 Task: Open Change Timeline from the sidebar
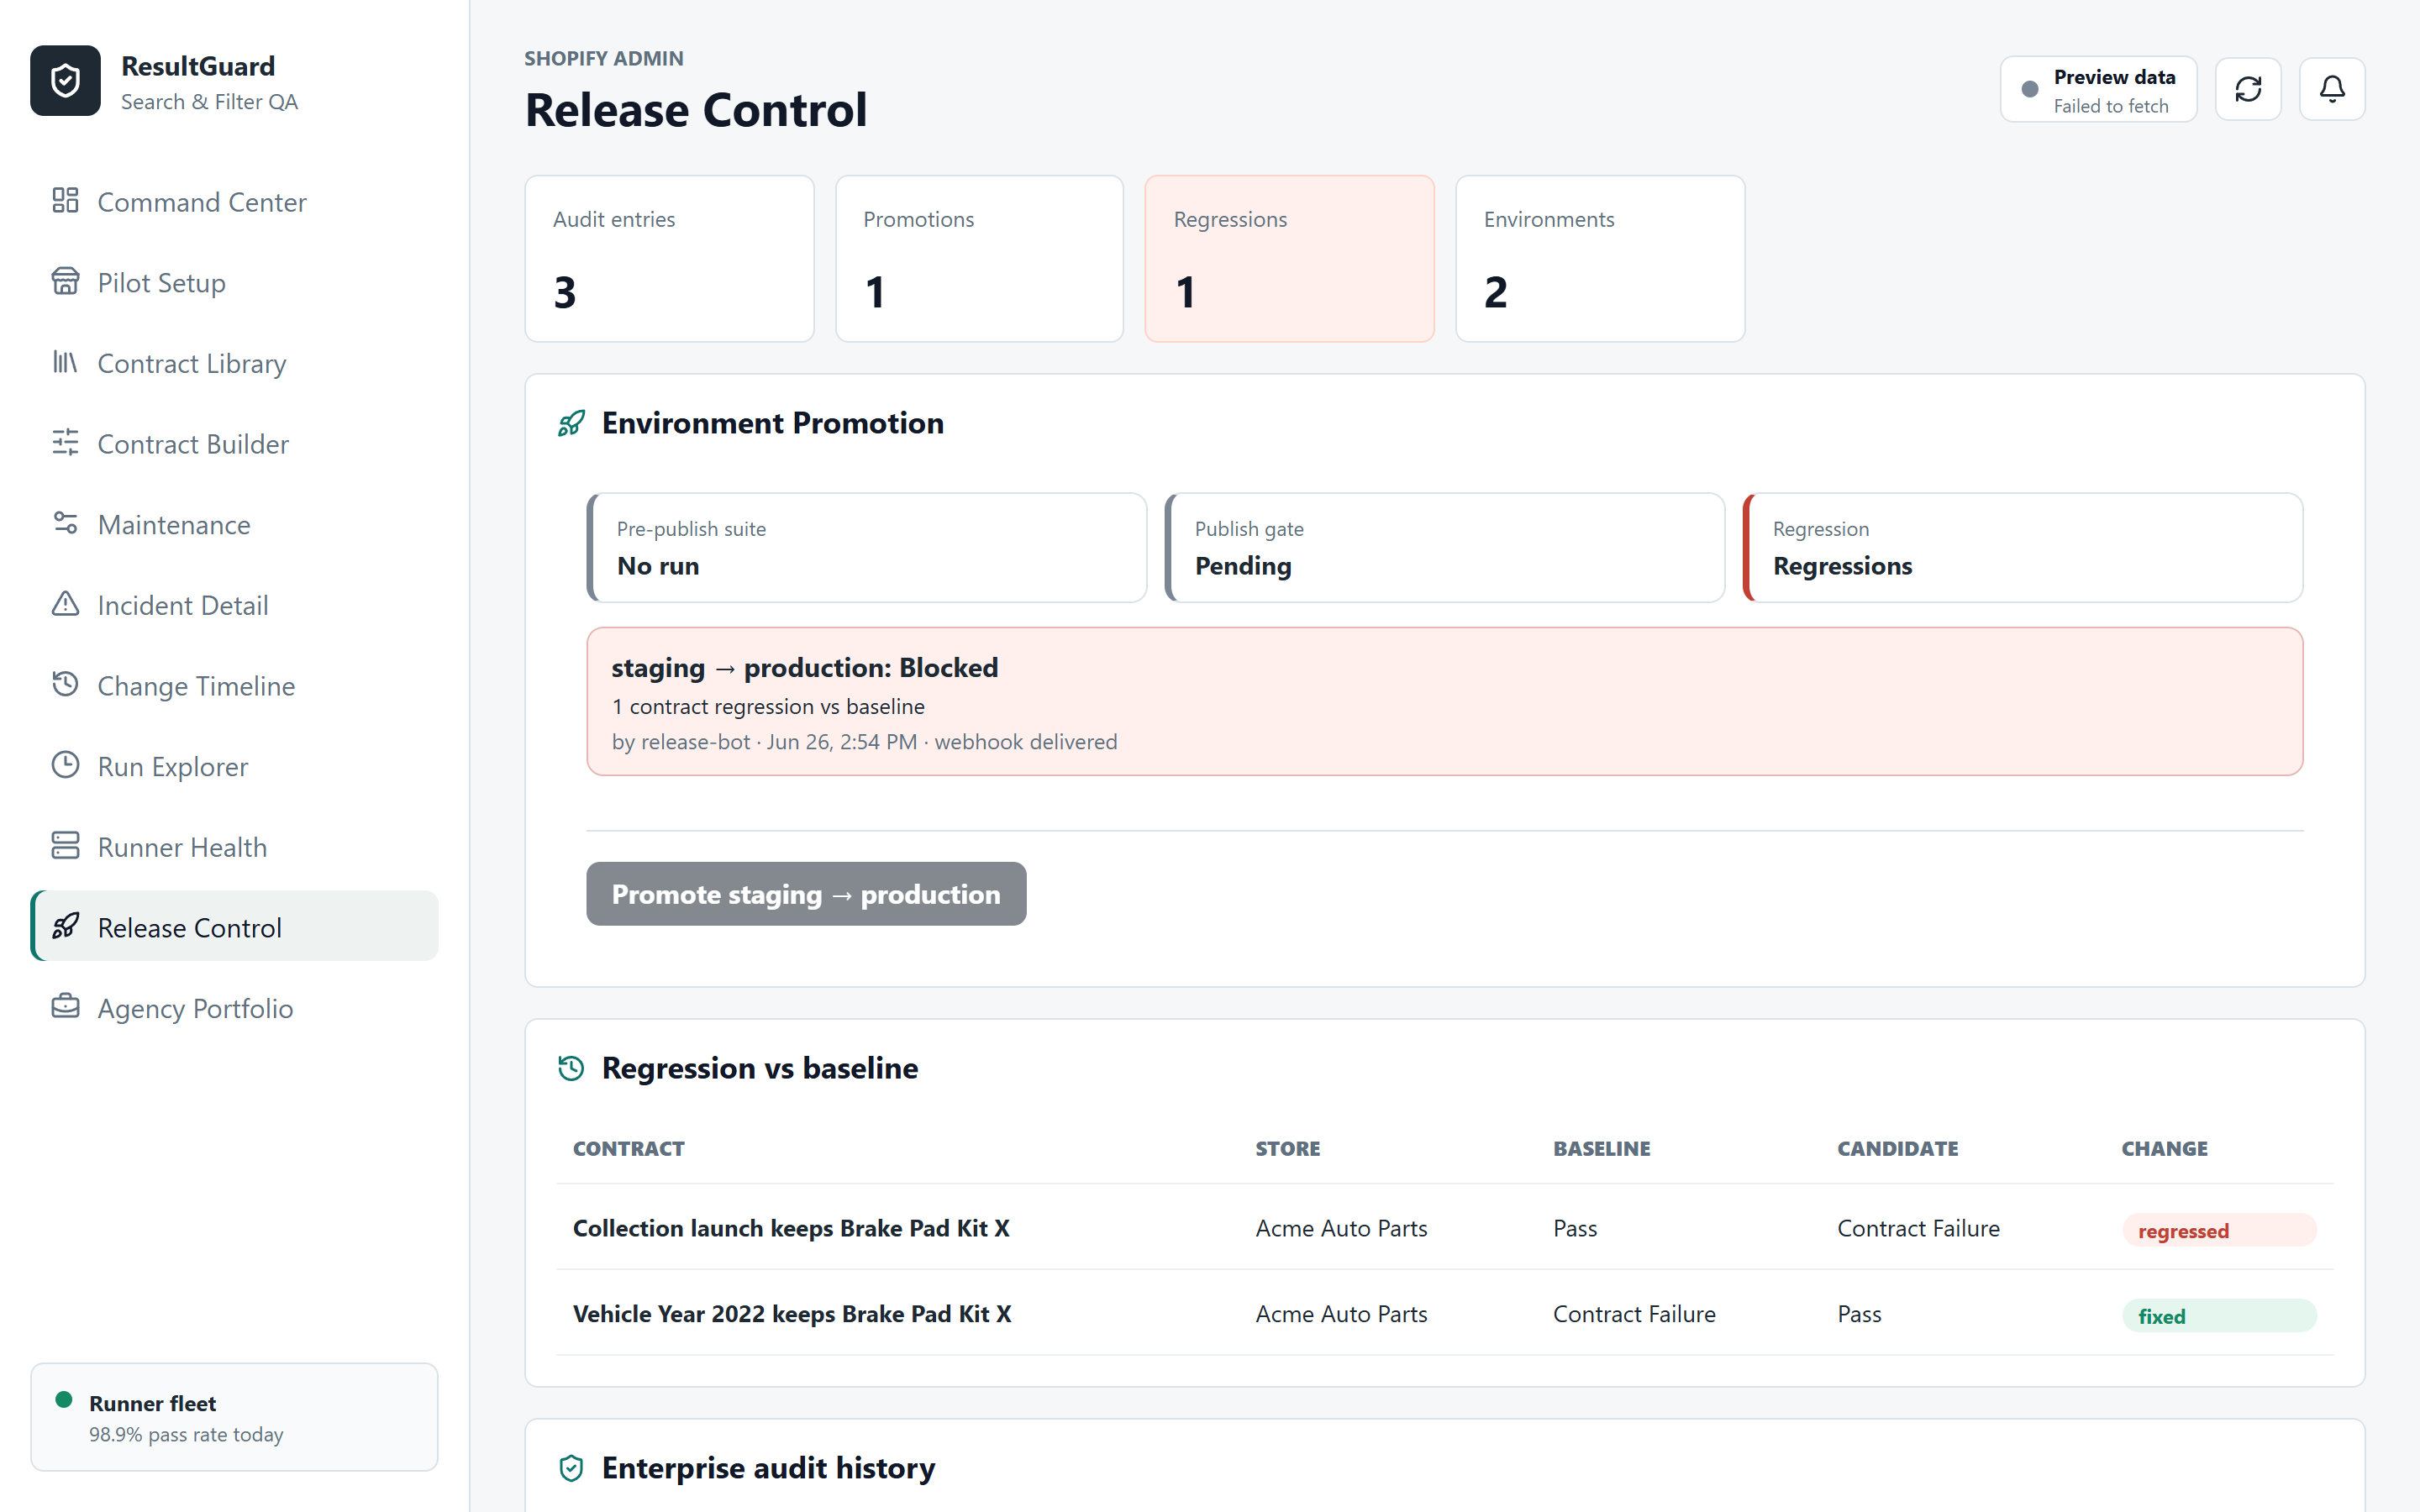point(235,685)
